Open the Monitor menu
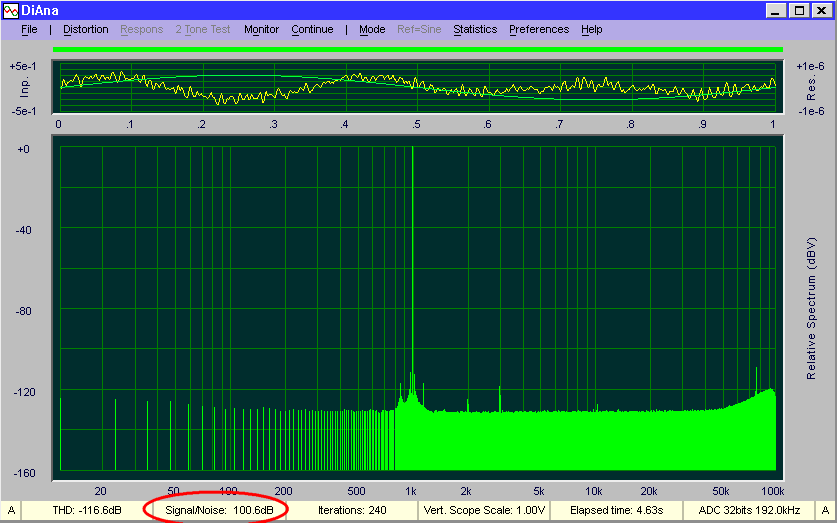The image size is (837, 523). click(262, 29)
